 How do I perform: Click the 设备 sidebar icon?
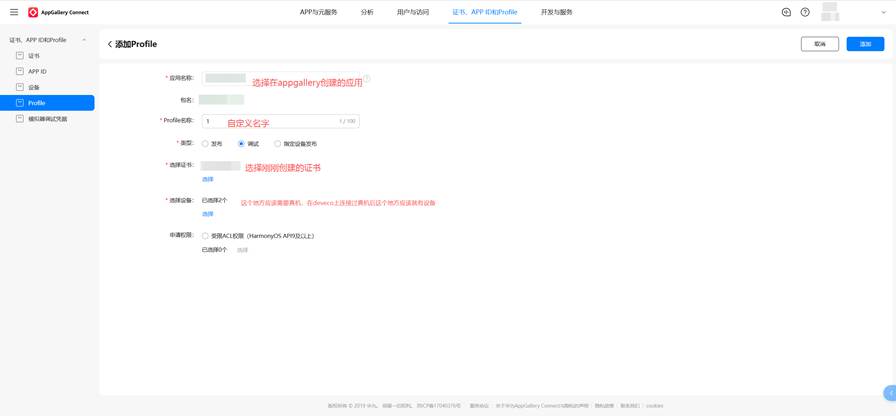coord(19,87)
